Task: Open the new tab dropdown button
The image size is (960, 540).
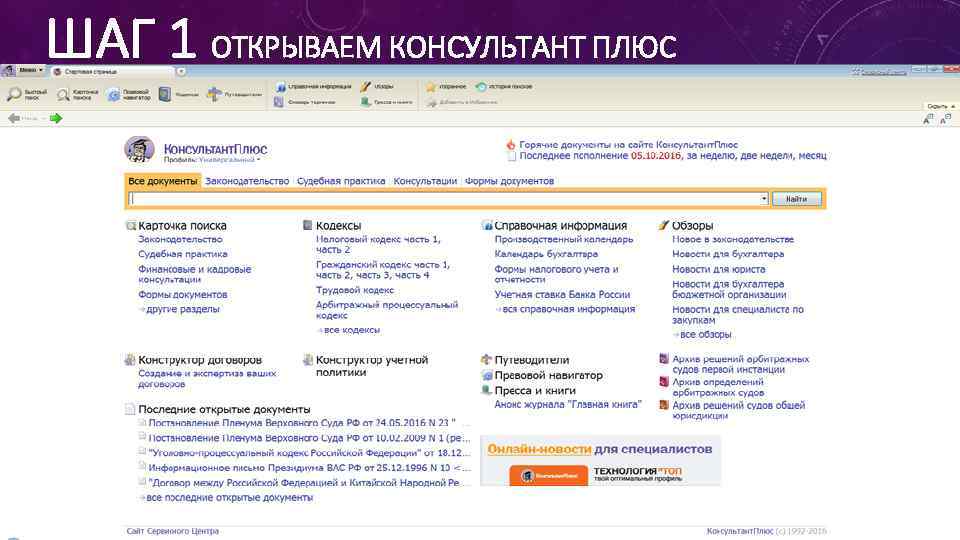Action: [x=181, y=72]
